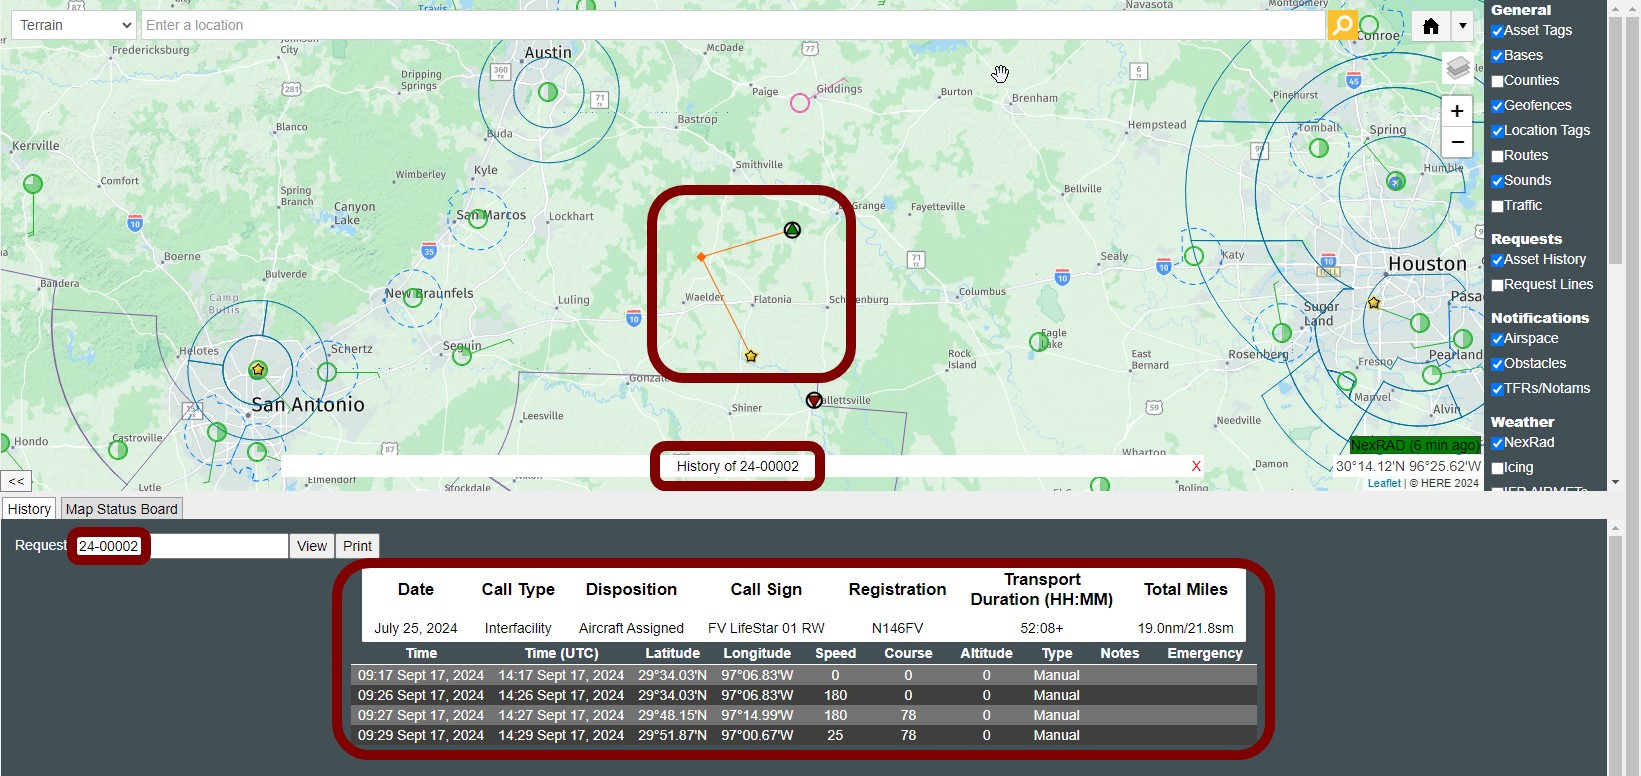Turn off the NexRad weather checkbox
The image size is (1641, 776).
1497,443
